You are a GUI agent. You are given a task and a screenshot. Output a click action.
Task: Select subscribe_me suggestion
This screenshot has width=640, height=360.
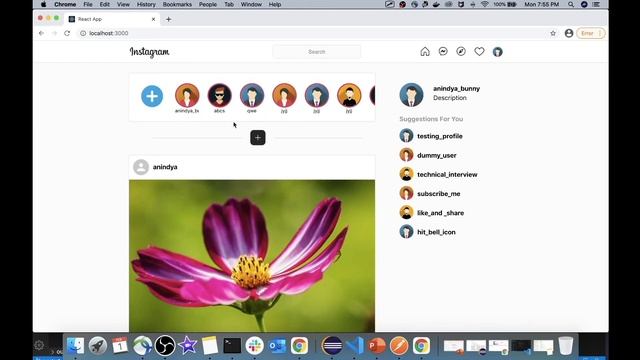(x=438, y=193)
